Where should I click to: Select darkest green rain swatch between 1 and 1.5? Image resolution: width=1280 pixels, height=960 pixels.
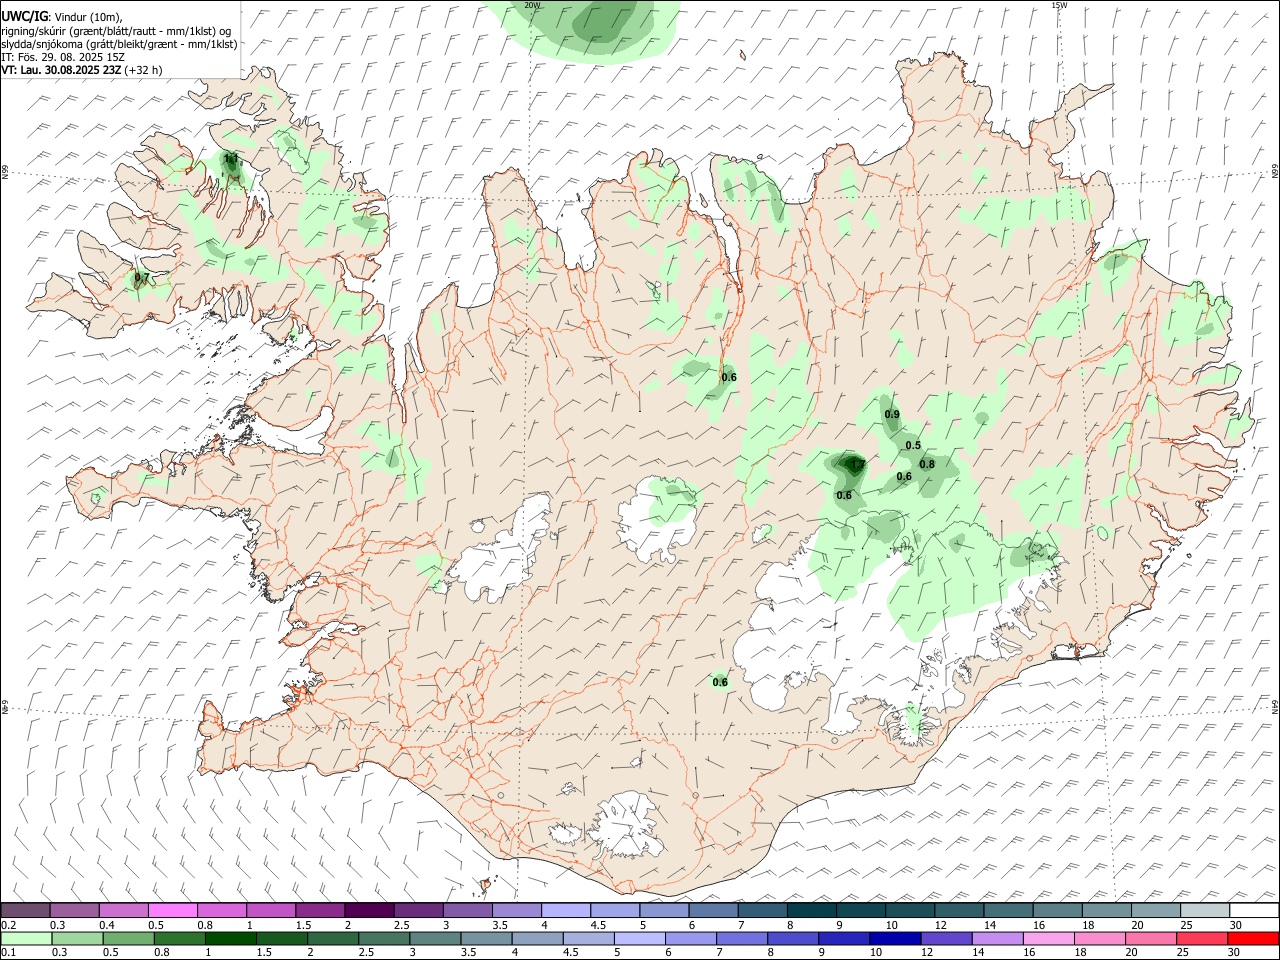pyautogui.click(x=230, y=938)
